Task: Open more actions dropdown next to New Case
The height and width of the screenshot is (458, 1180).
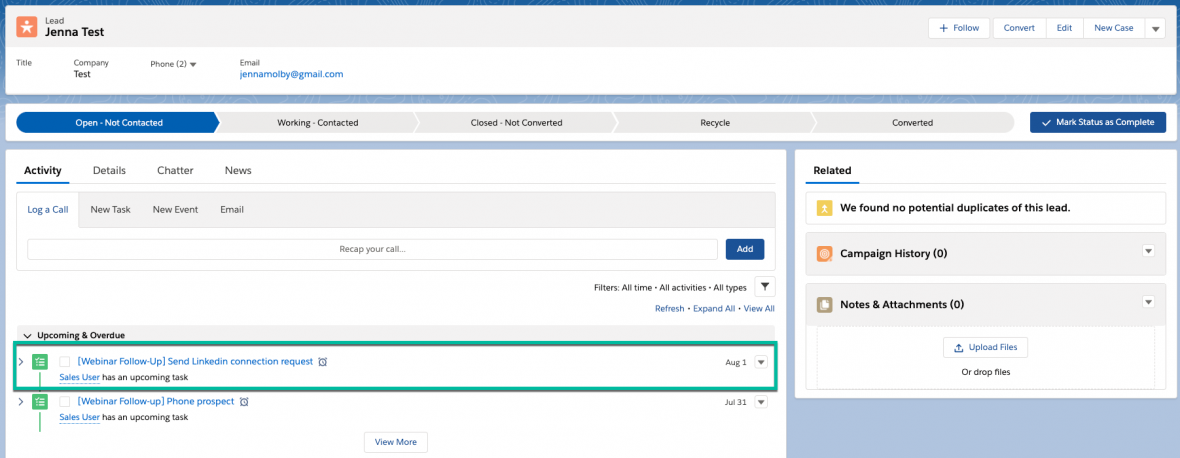Action: pos(1155,29)
